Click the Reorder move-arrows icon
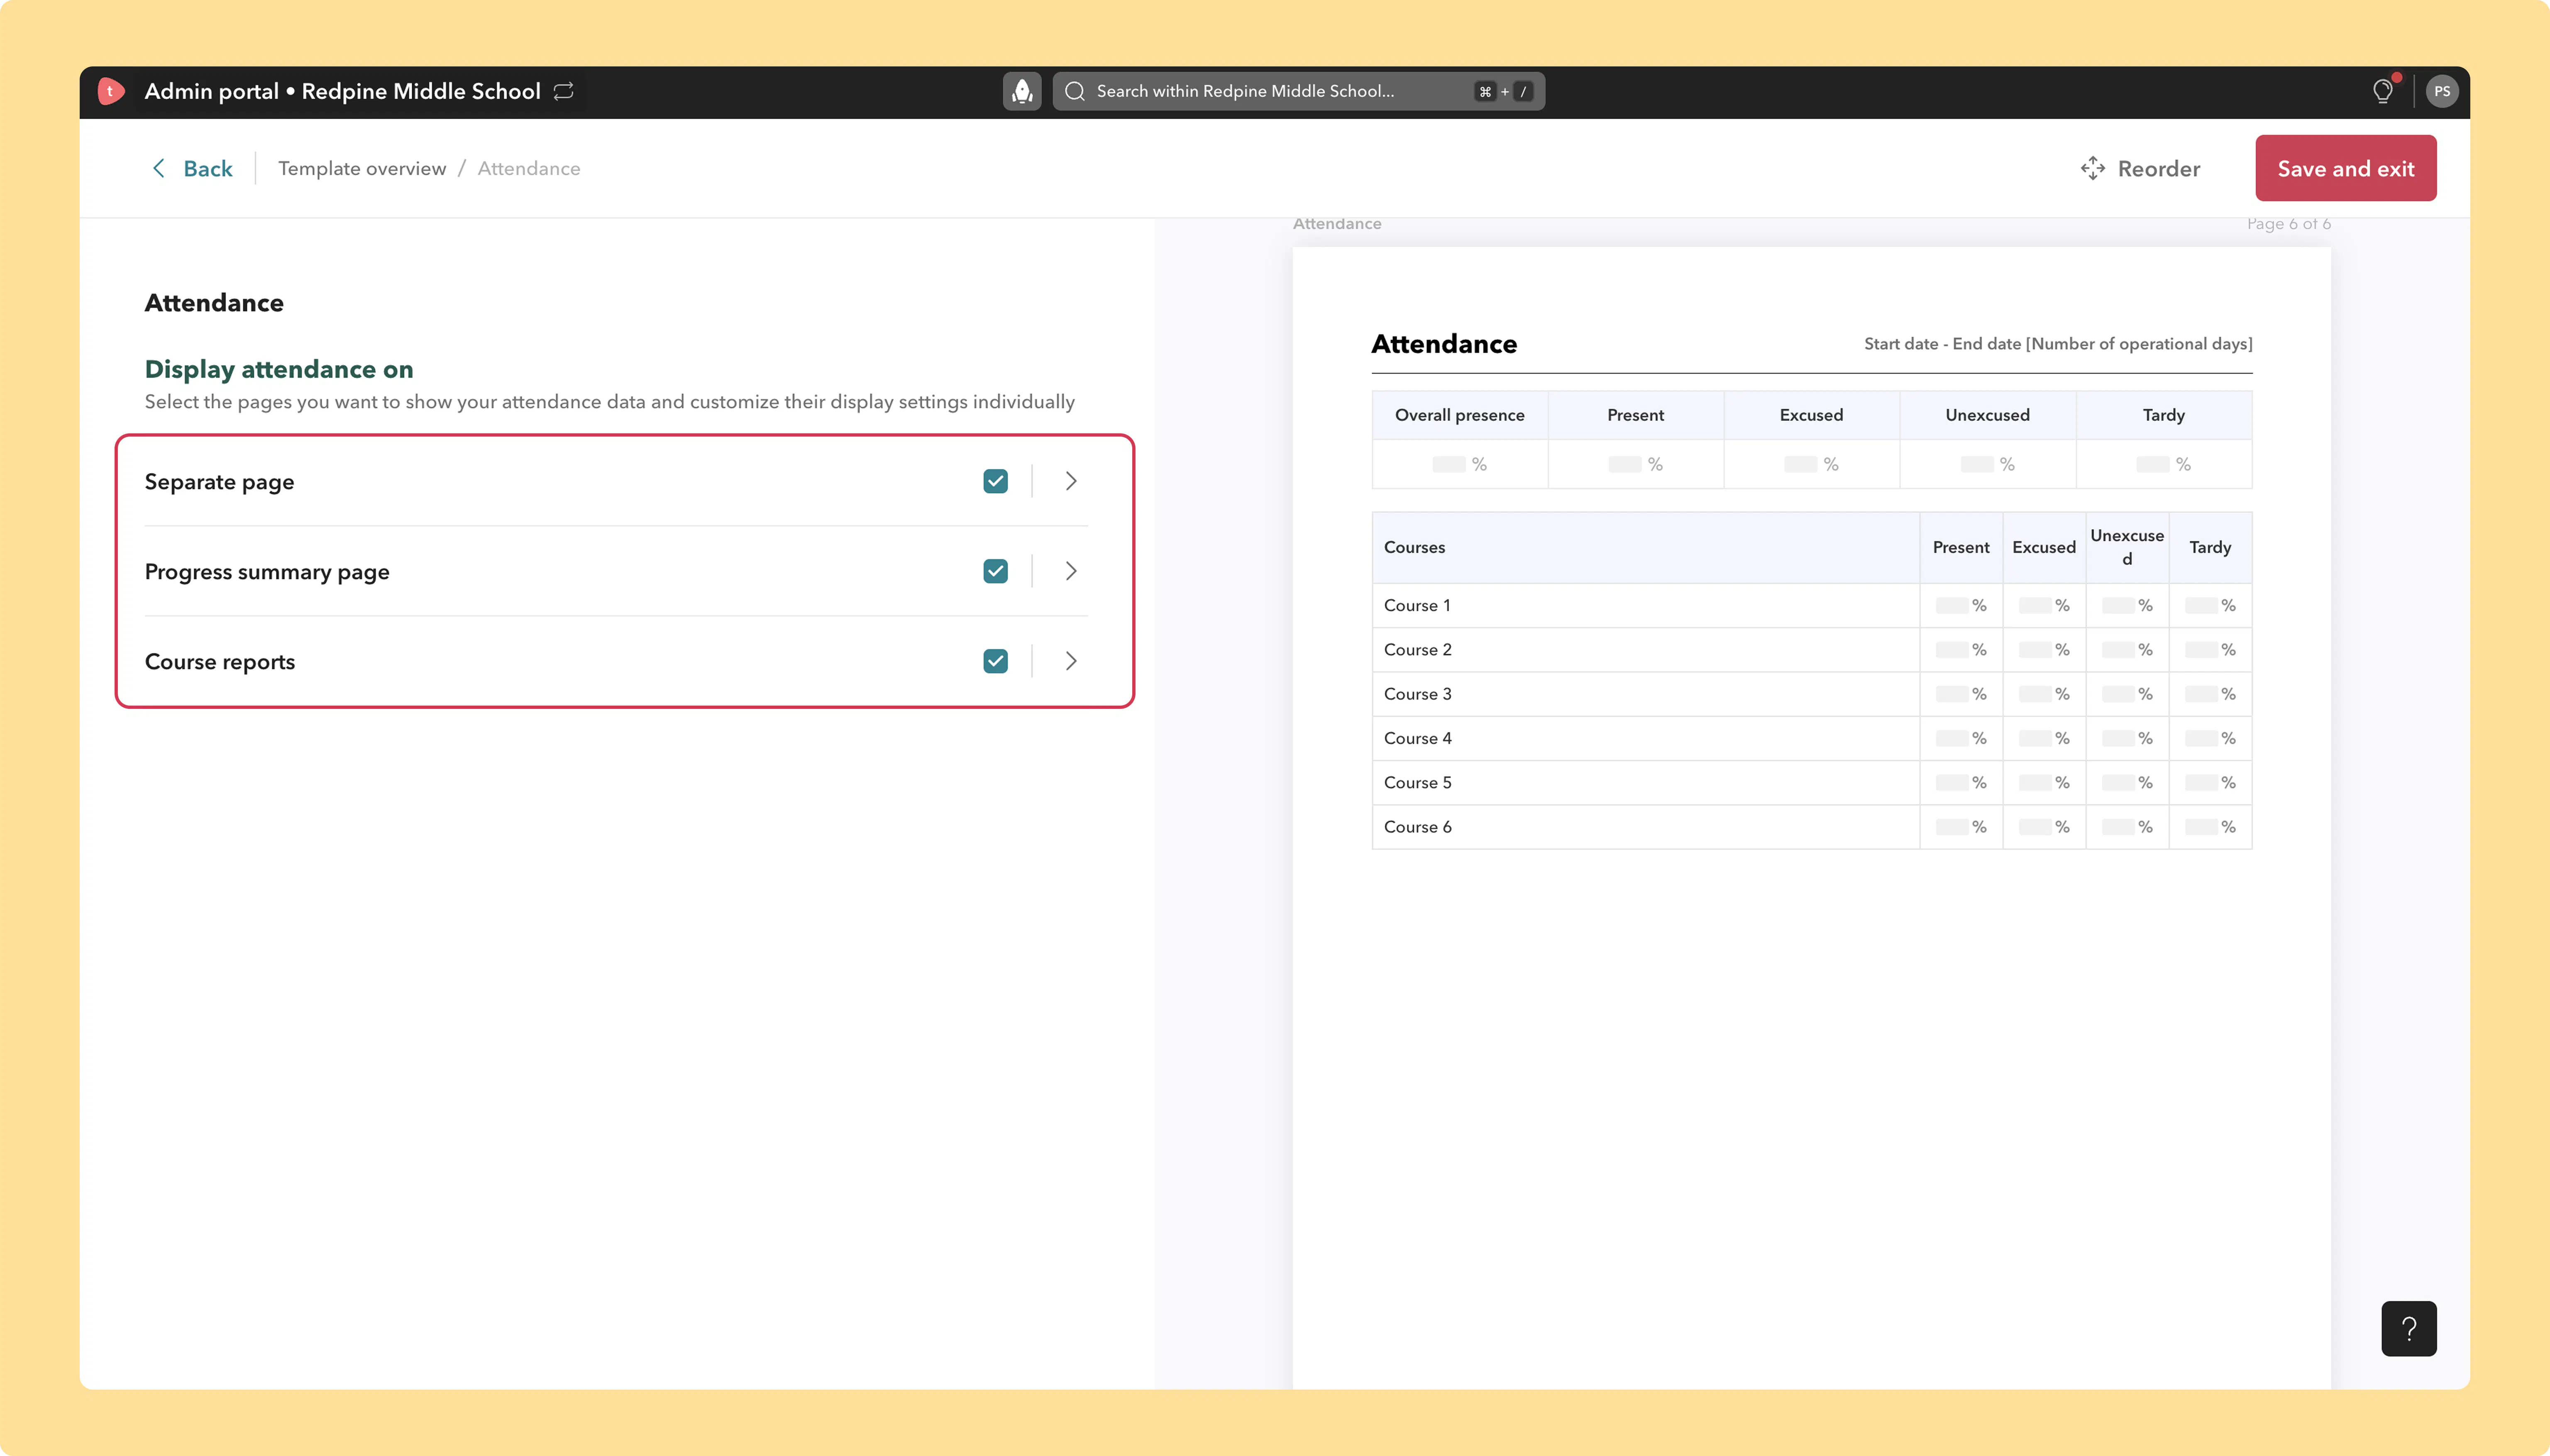Viewport: 2550px width, 1456px height. click(2093, 168)
